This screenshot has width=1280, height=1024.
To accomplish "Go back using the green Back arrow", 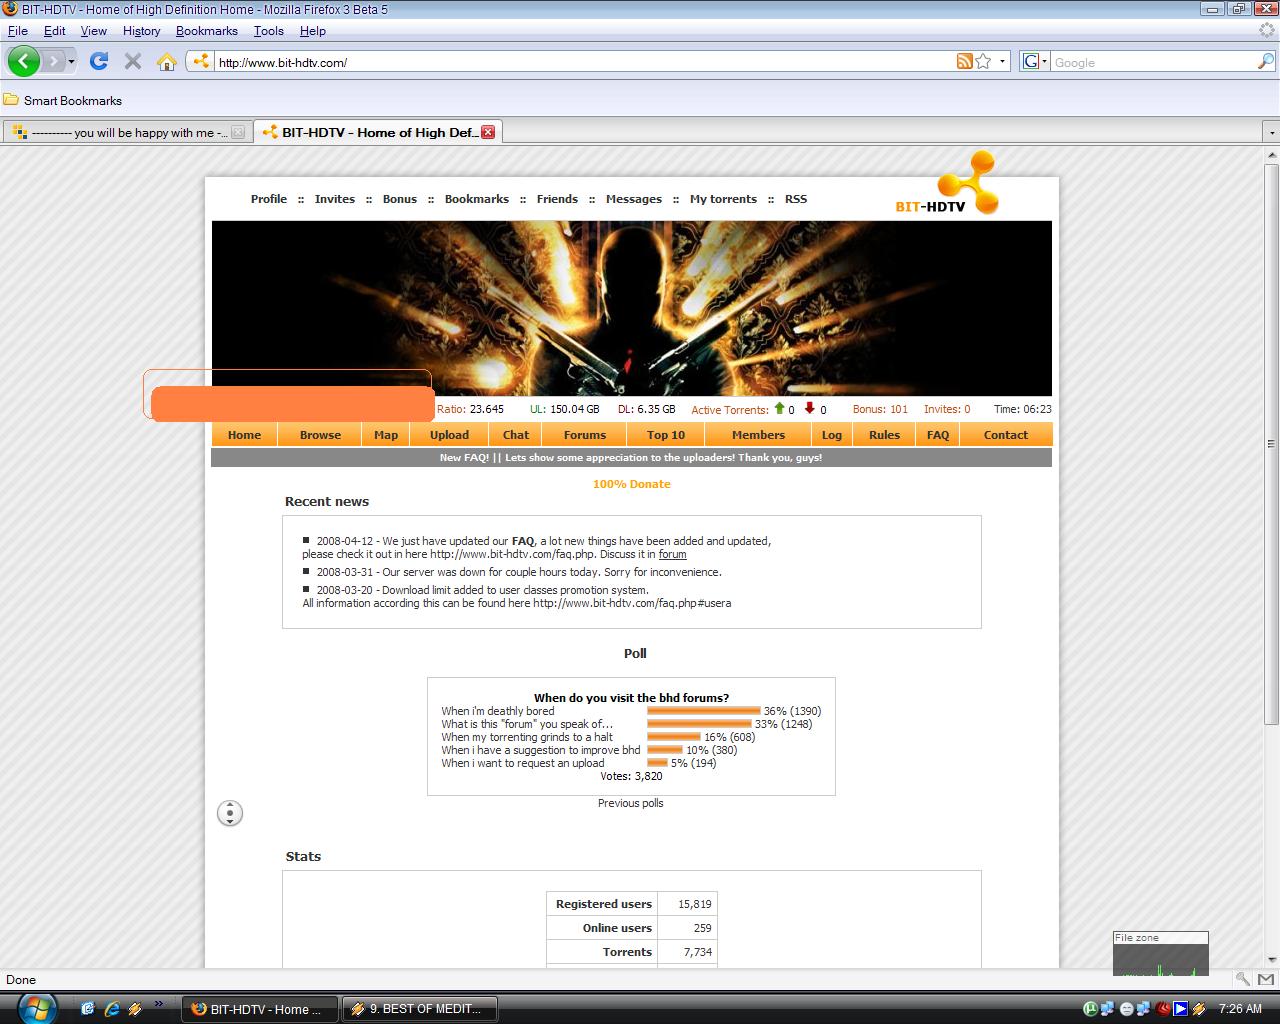I will point(24,61).
